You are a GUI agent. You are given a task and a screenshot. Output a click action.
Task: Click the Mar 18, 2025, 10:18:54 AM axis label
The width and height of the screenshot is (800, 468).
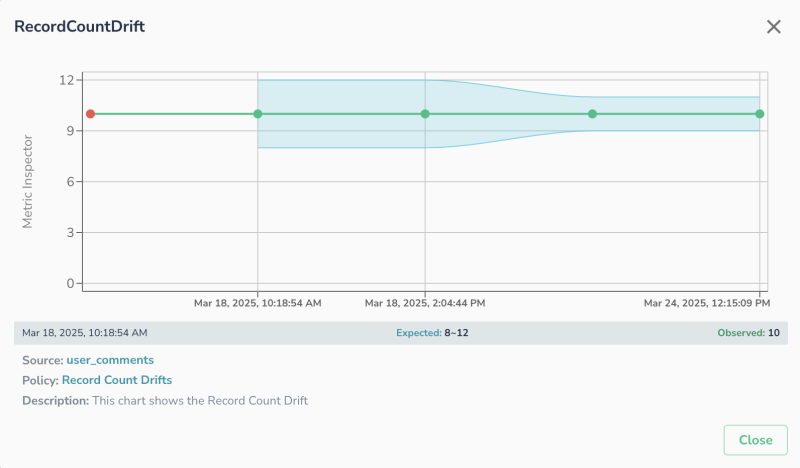(258, 302)
